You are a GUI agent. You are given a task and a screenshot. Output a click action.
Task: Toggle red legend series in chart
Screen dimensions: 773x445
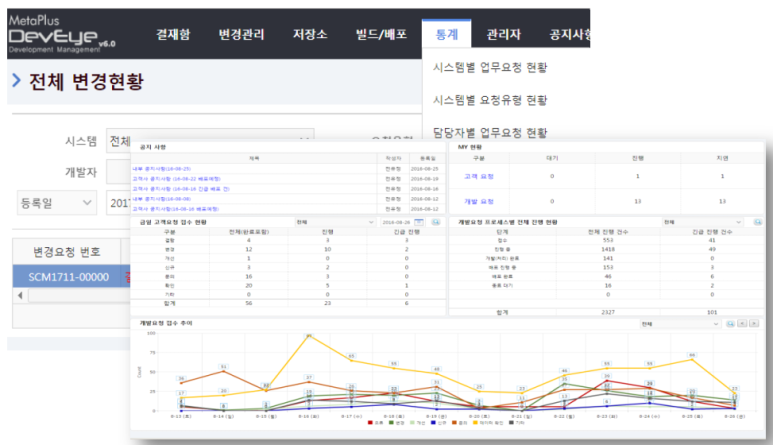pos(375,423)
